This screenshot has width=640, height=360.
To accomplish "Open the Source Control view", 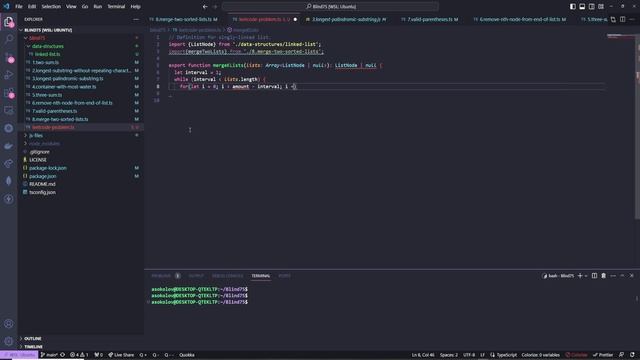I will coord(9,57).
